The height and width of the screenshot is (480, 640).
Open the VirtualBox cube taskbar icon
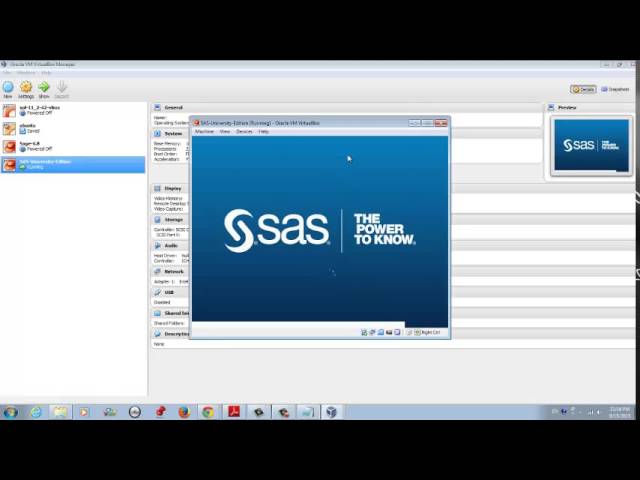(x=332, y=412)
